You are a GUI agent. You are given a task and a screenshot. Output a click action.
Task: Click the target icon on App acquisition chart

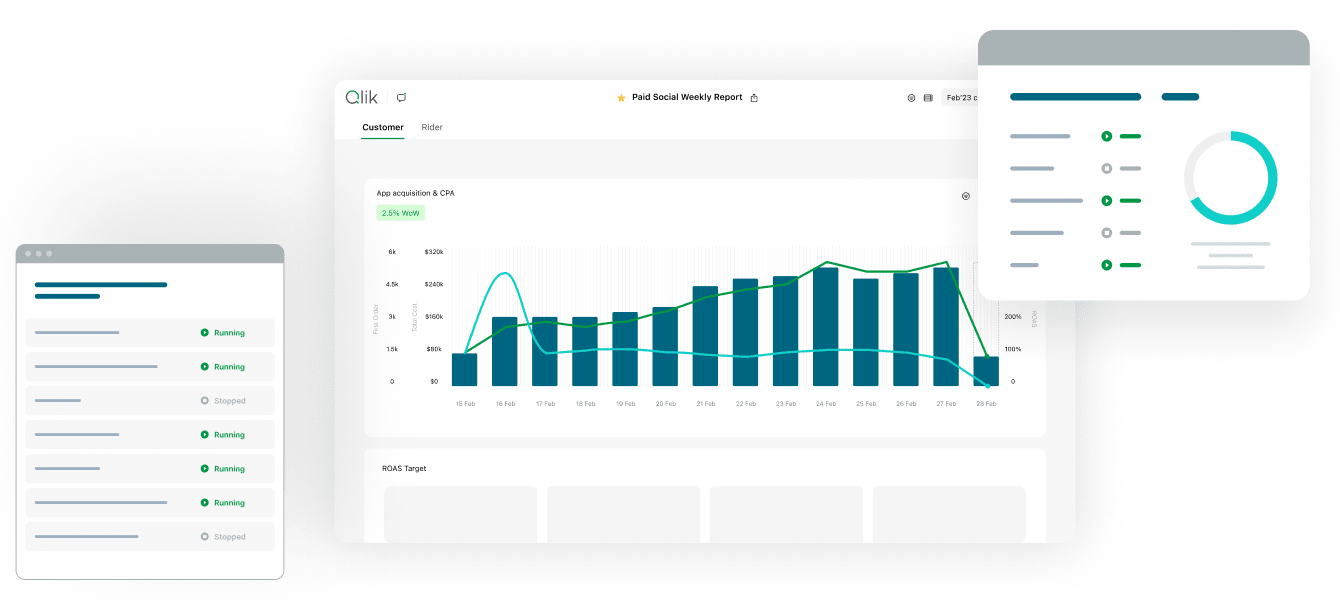966,195
